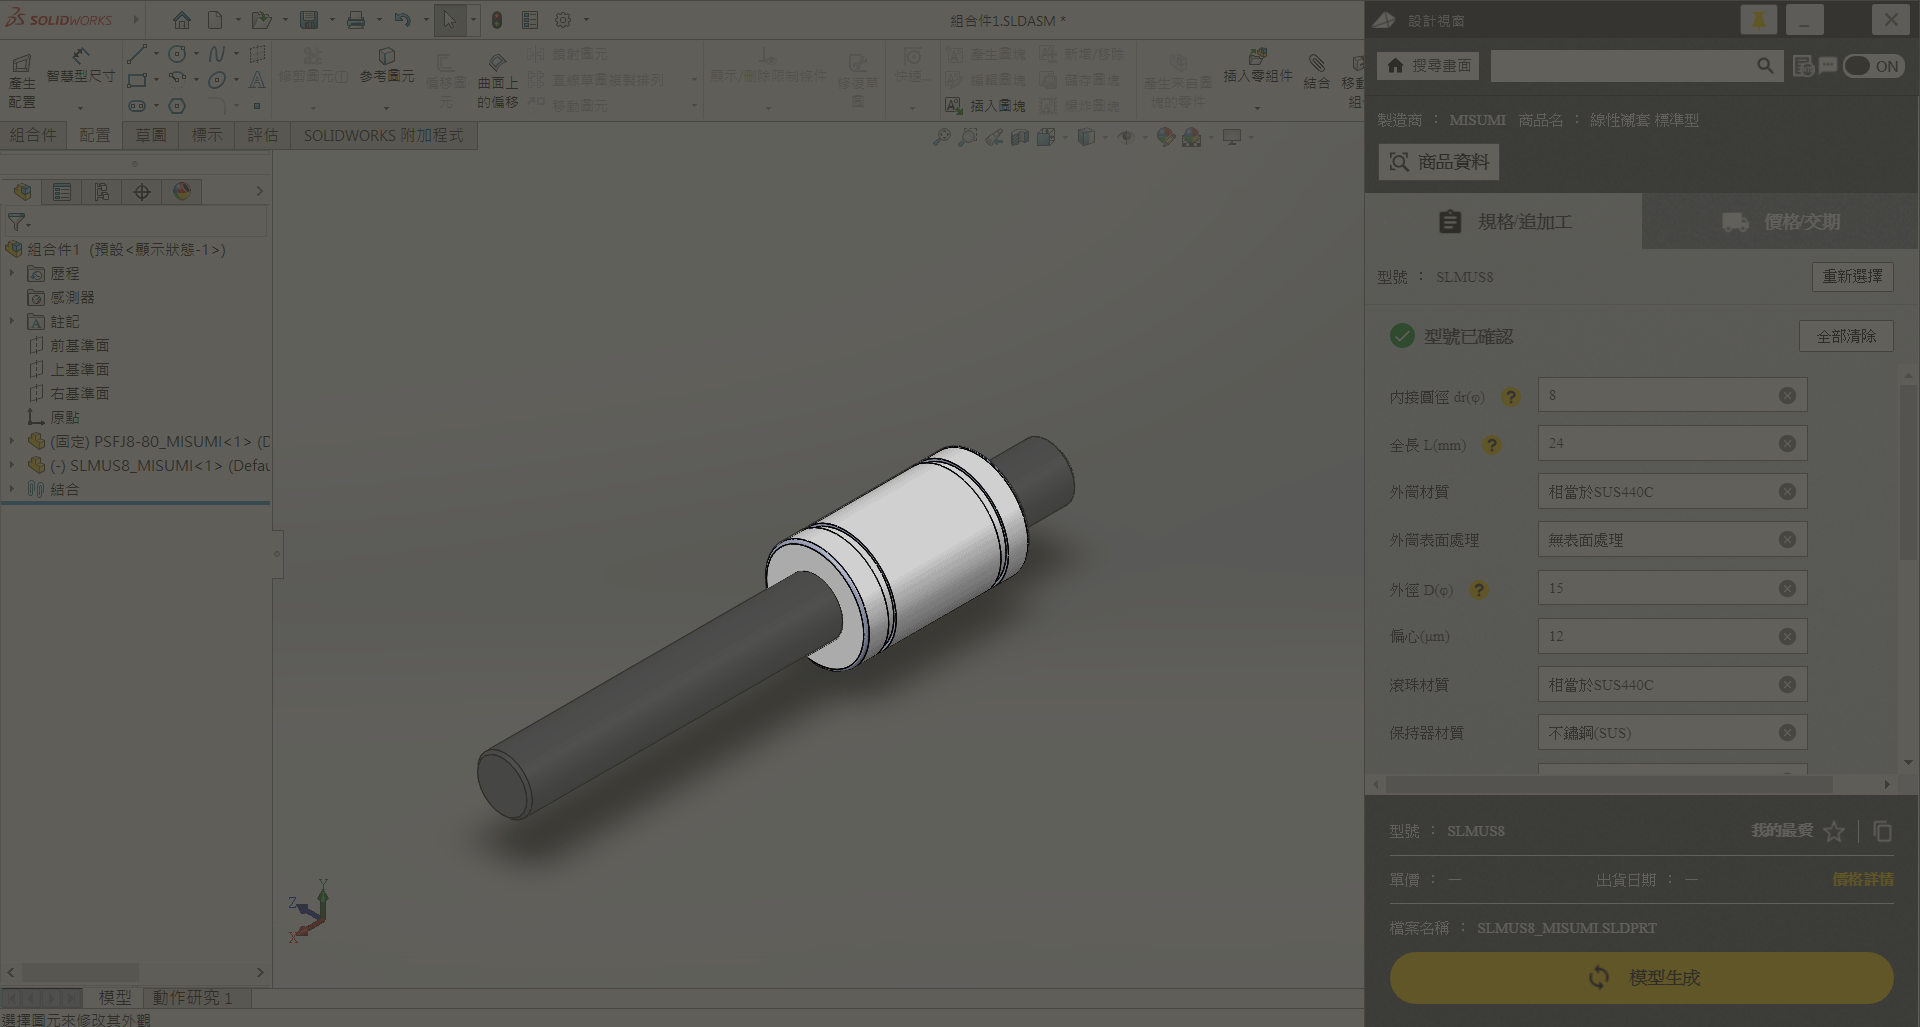This screenshot has width=1920, height=1027.
Task: Click the favorites star icon
Action: tap(1833, 831)
